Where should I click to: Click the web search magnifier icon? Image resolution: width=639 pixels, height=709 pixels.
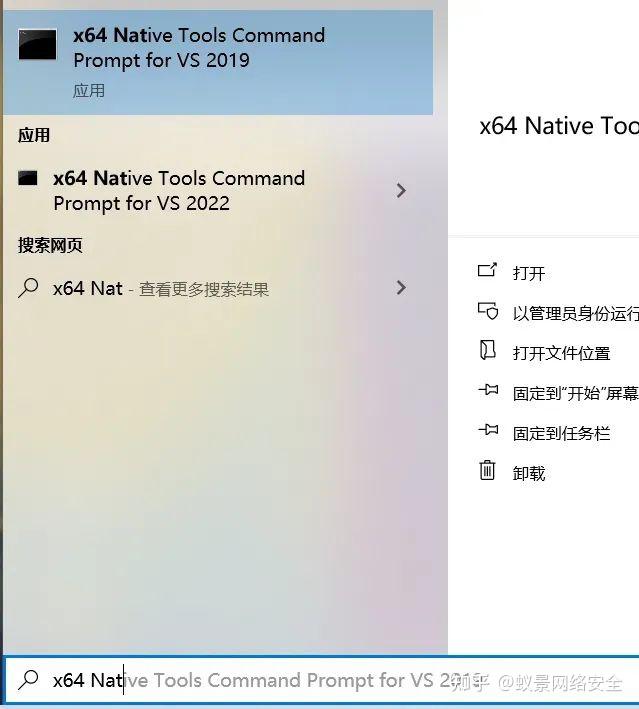click(28, 288)
